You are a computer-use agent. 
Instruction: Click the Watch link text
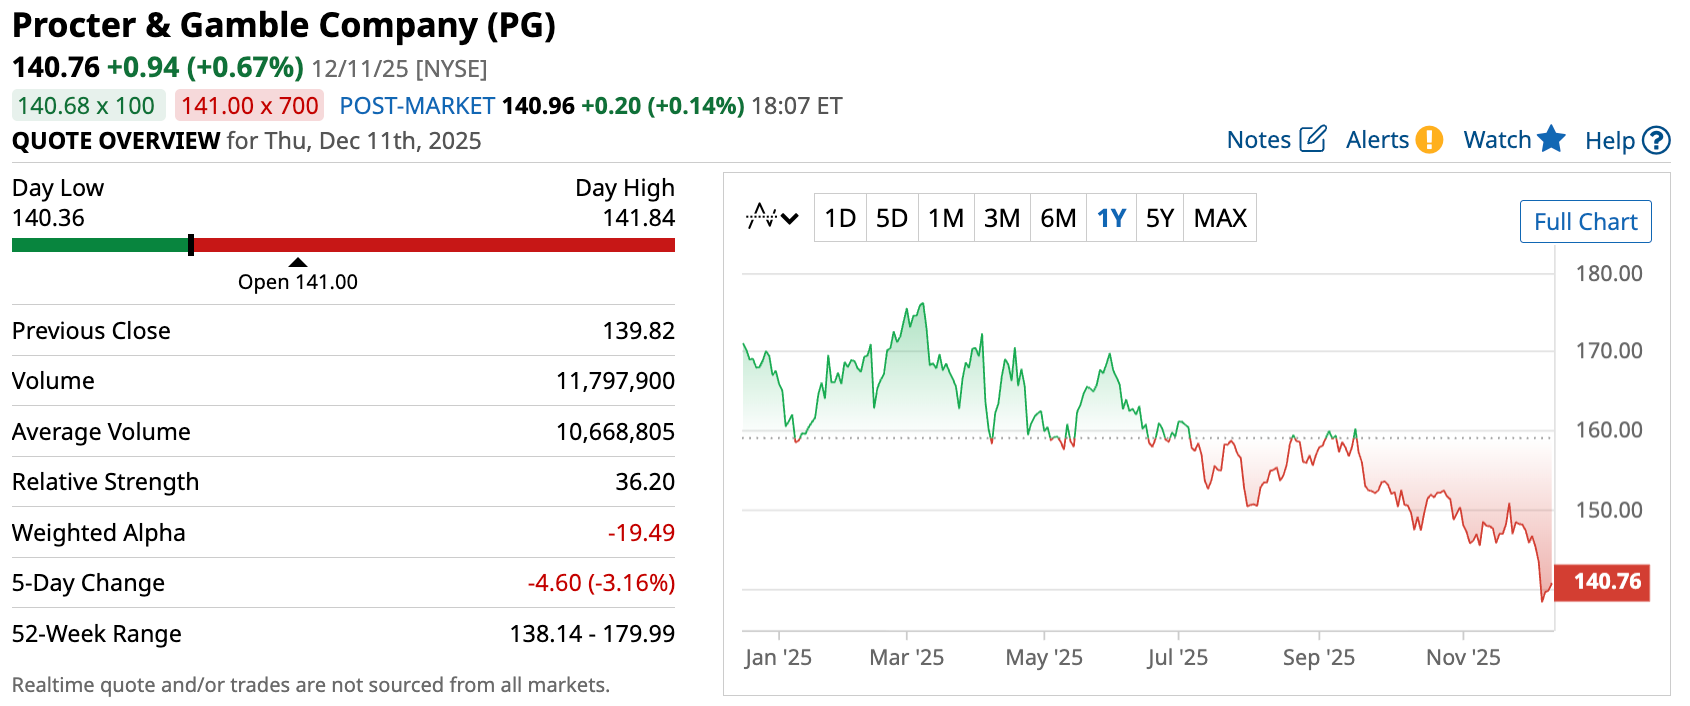[x=1497, y=140]
